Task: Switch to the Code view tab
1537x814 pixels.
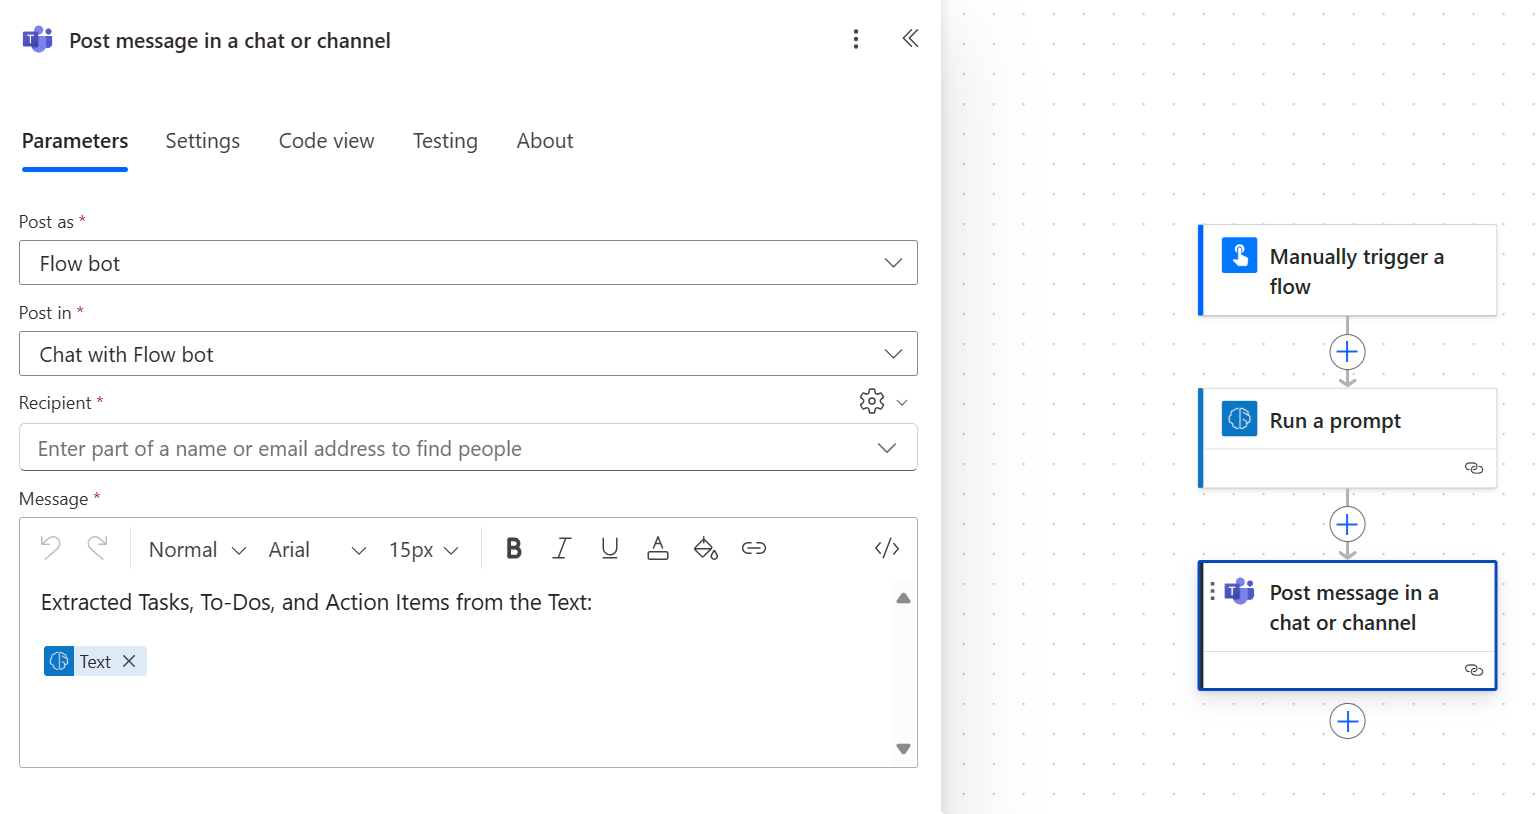Action: (x=326, y=141)
